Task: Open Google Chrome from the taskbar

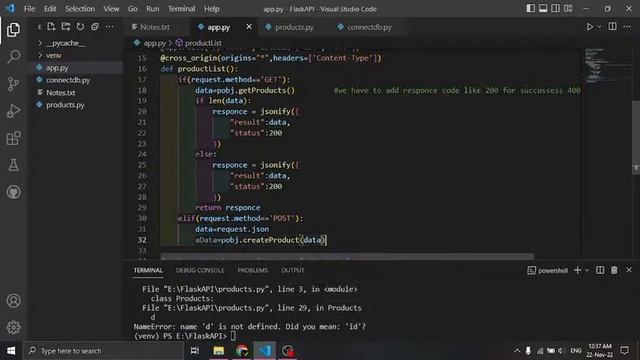Action: click(x=242, y=351)
